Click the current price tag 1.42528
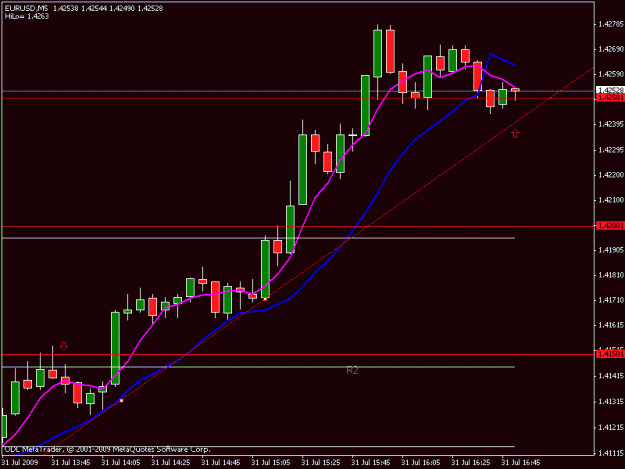 [610, 90]
